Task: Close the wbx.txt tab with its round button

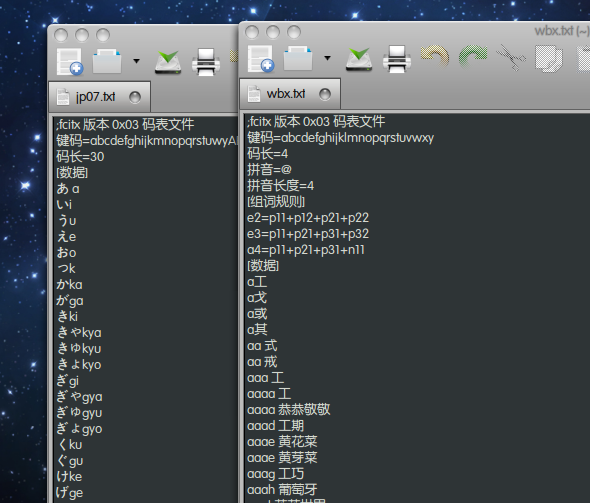Action: tap(325, 94)
